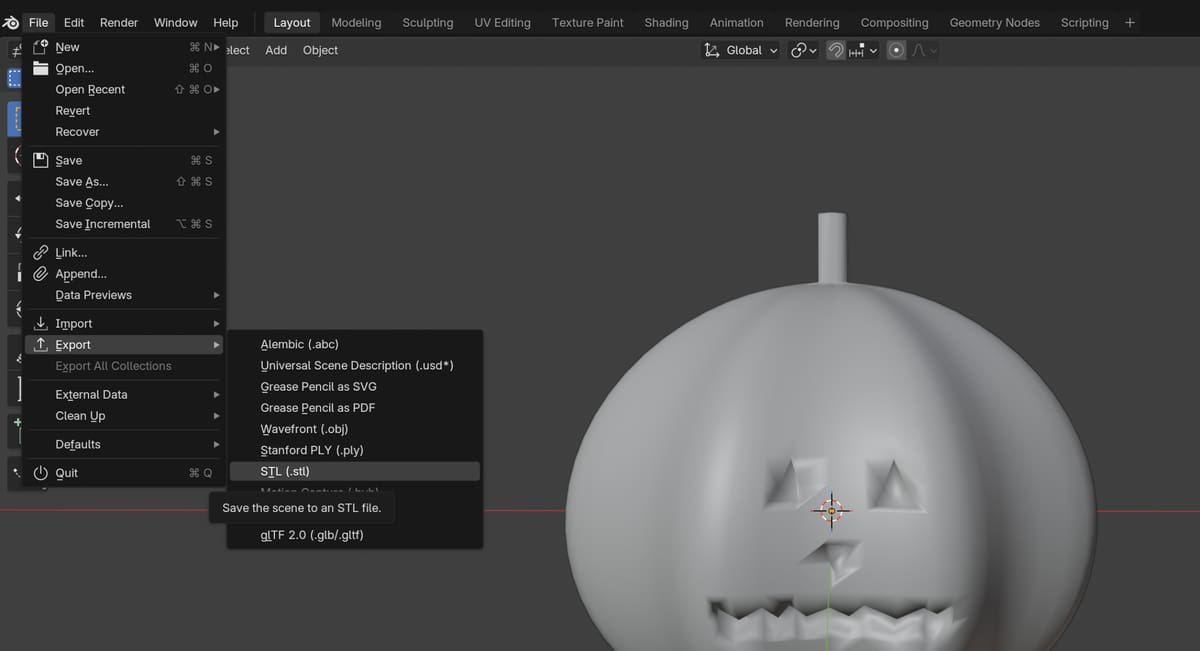Open the Render menu
The height and width of the screenshot is (651, 1200).
[119, 22]
